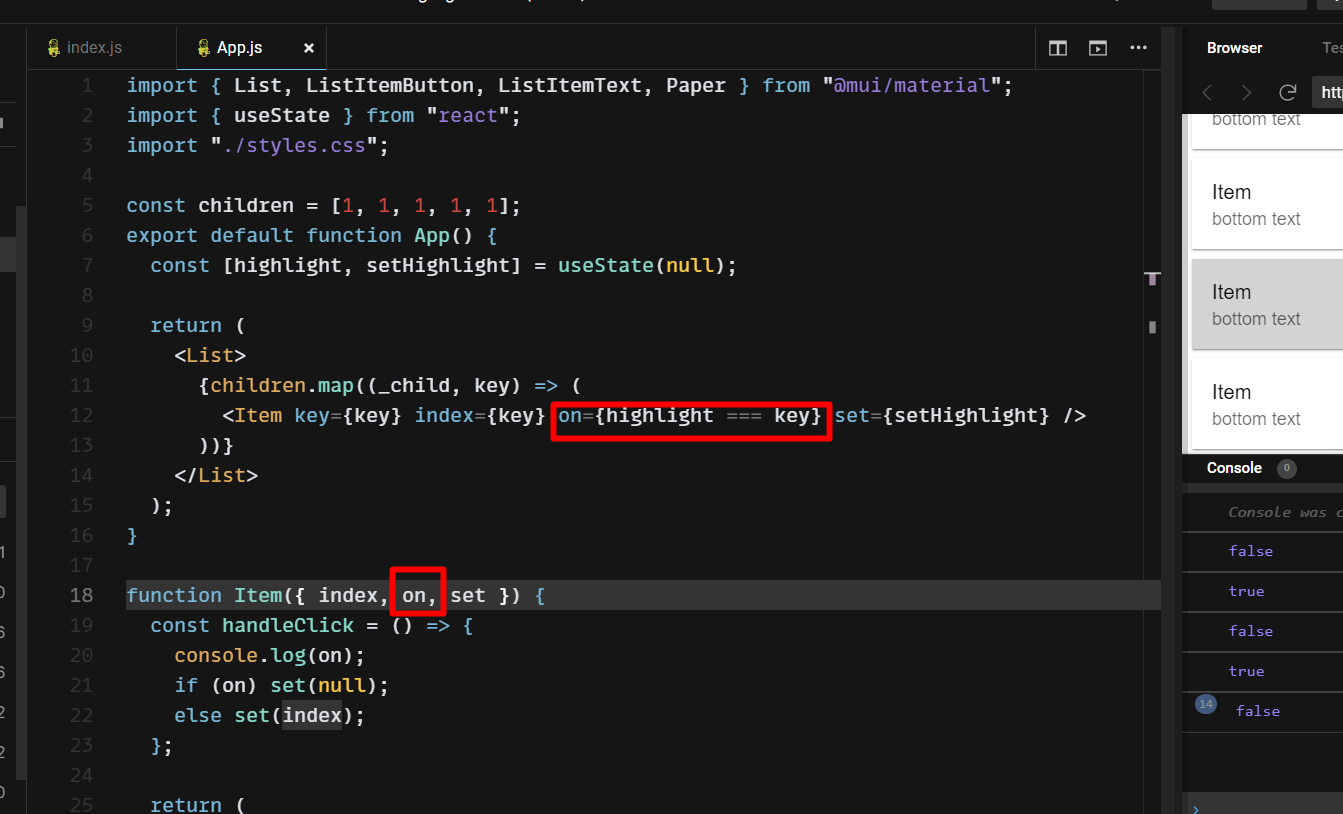
Task: Click the "react" import string
Action: pyautogui.click(x=468, y=115)
